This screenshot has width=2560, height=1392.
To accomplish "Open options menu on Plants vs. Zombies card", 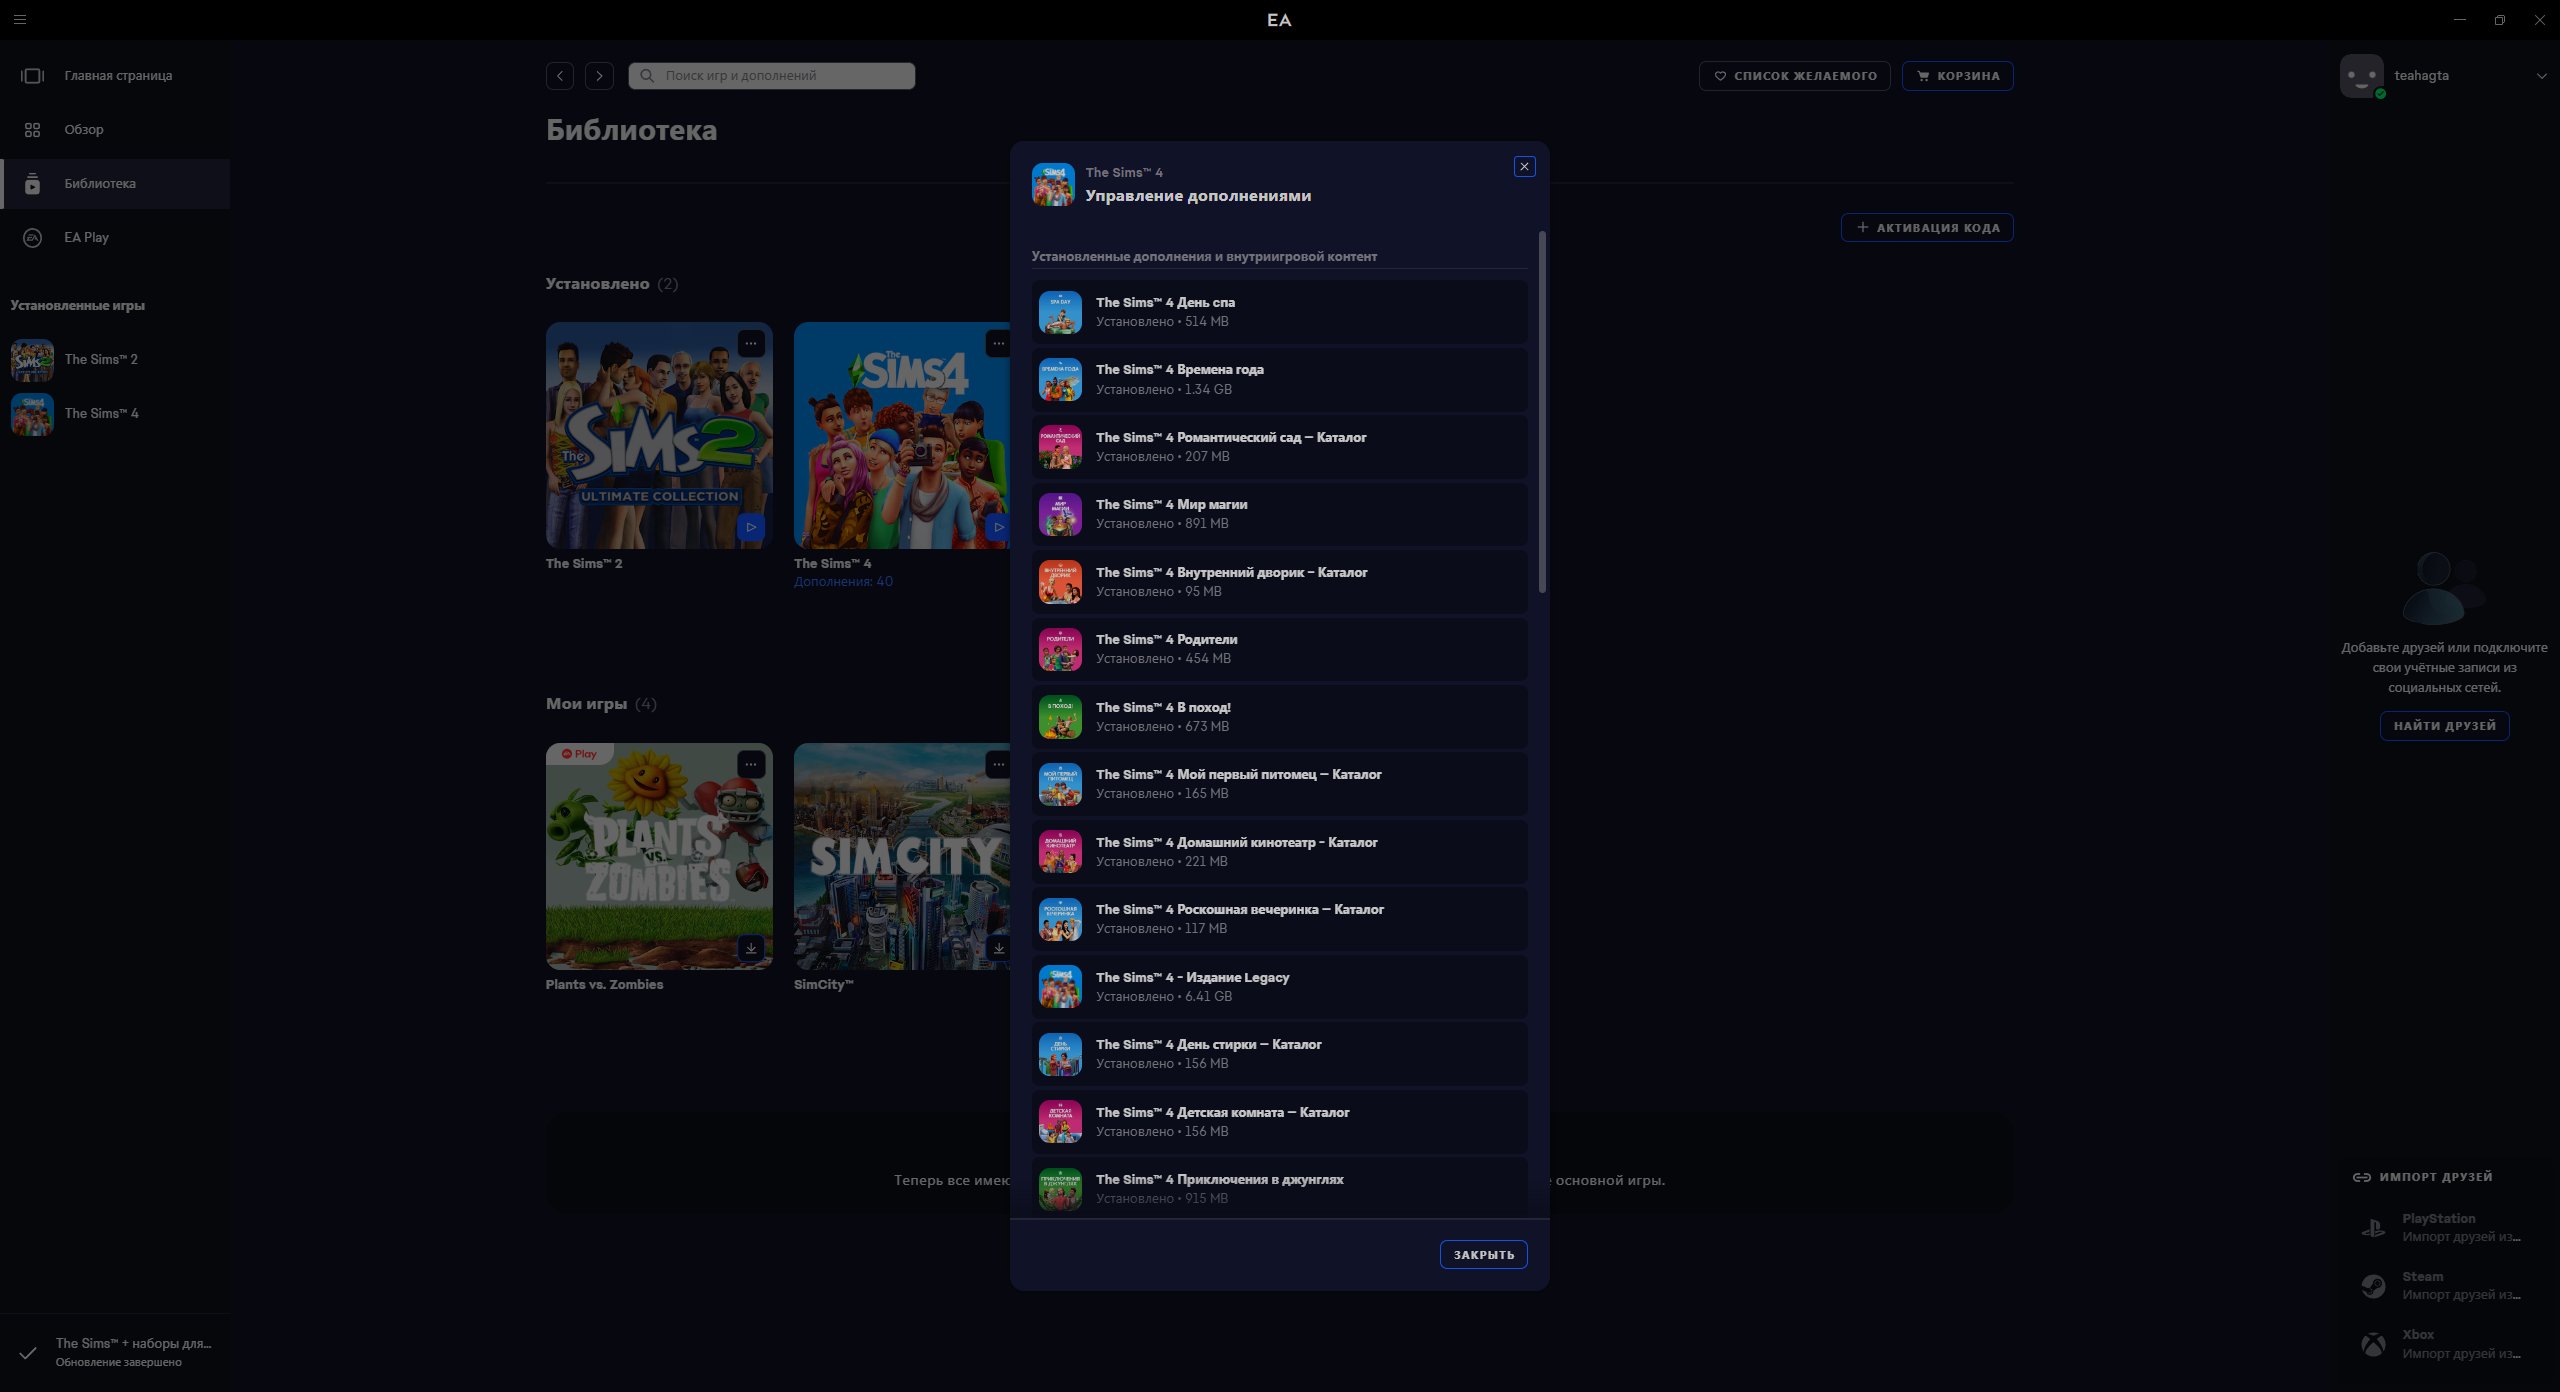I will point(751,765).
